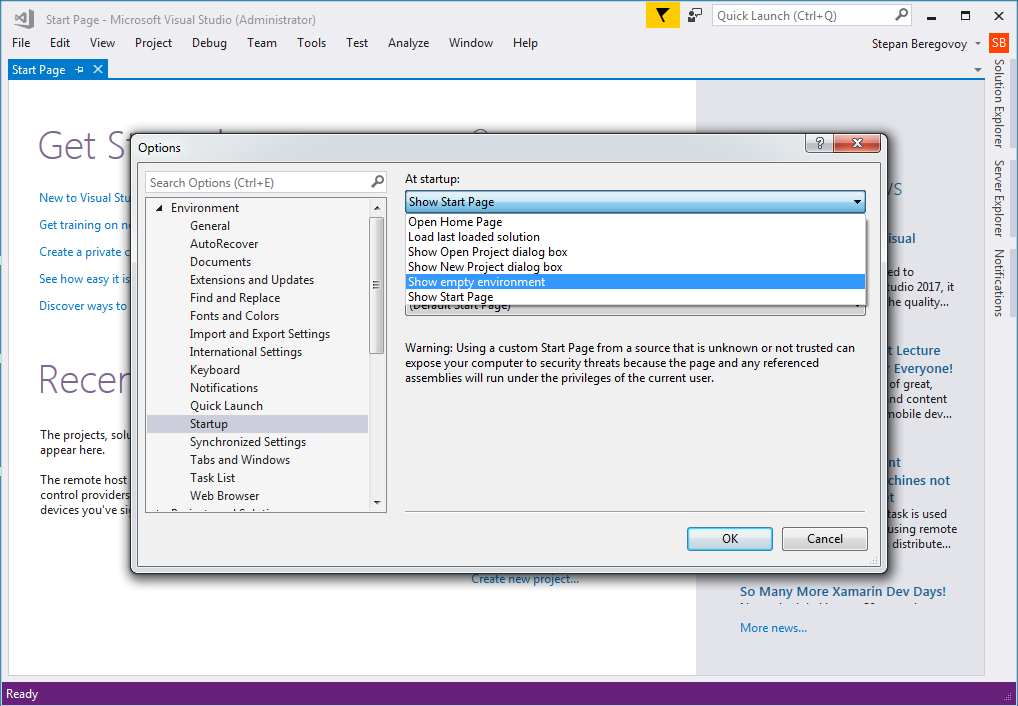Open the user account dropdown next to Stepan Beregovoy
1018x706 pixels.
[978, 44]
